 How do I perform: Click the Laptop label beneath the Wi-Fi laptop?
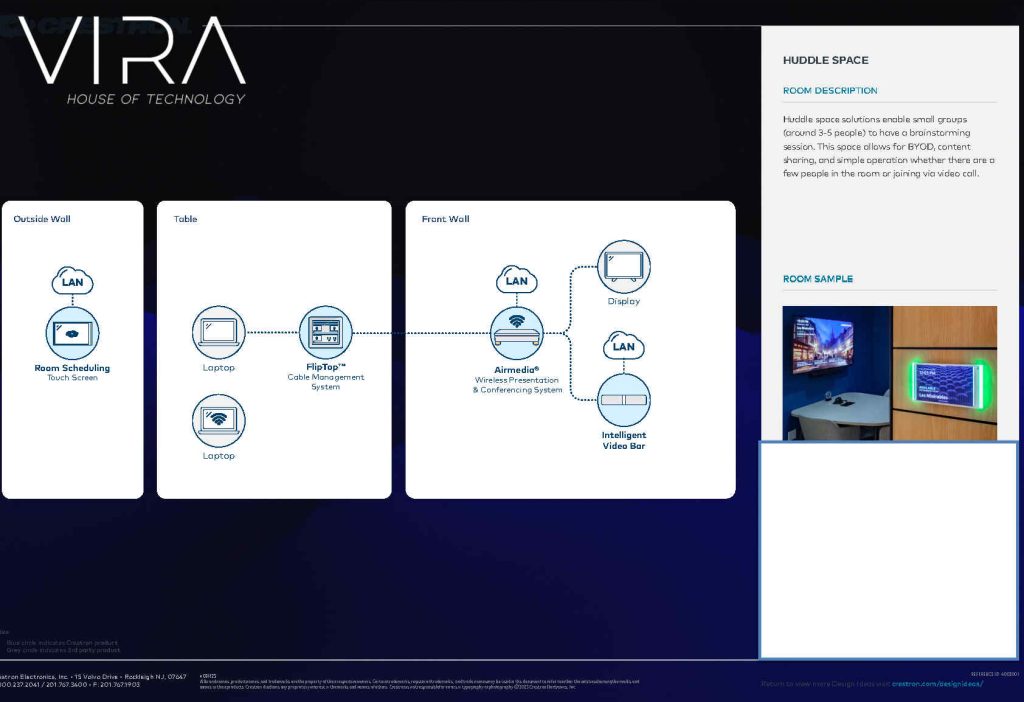tap(218, 456)
